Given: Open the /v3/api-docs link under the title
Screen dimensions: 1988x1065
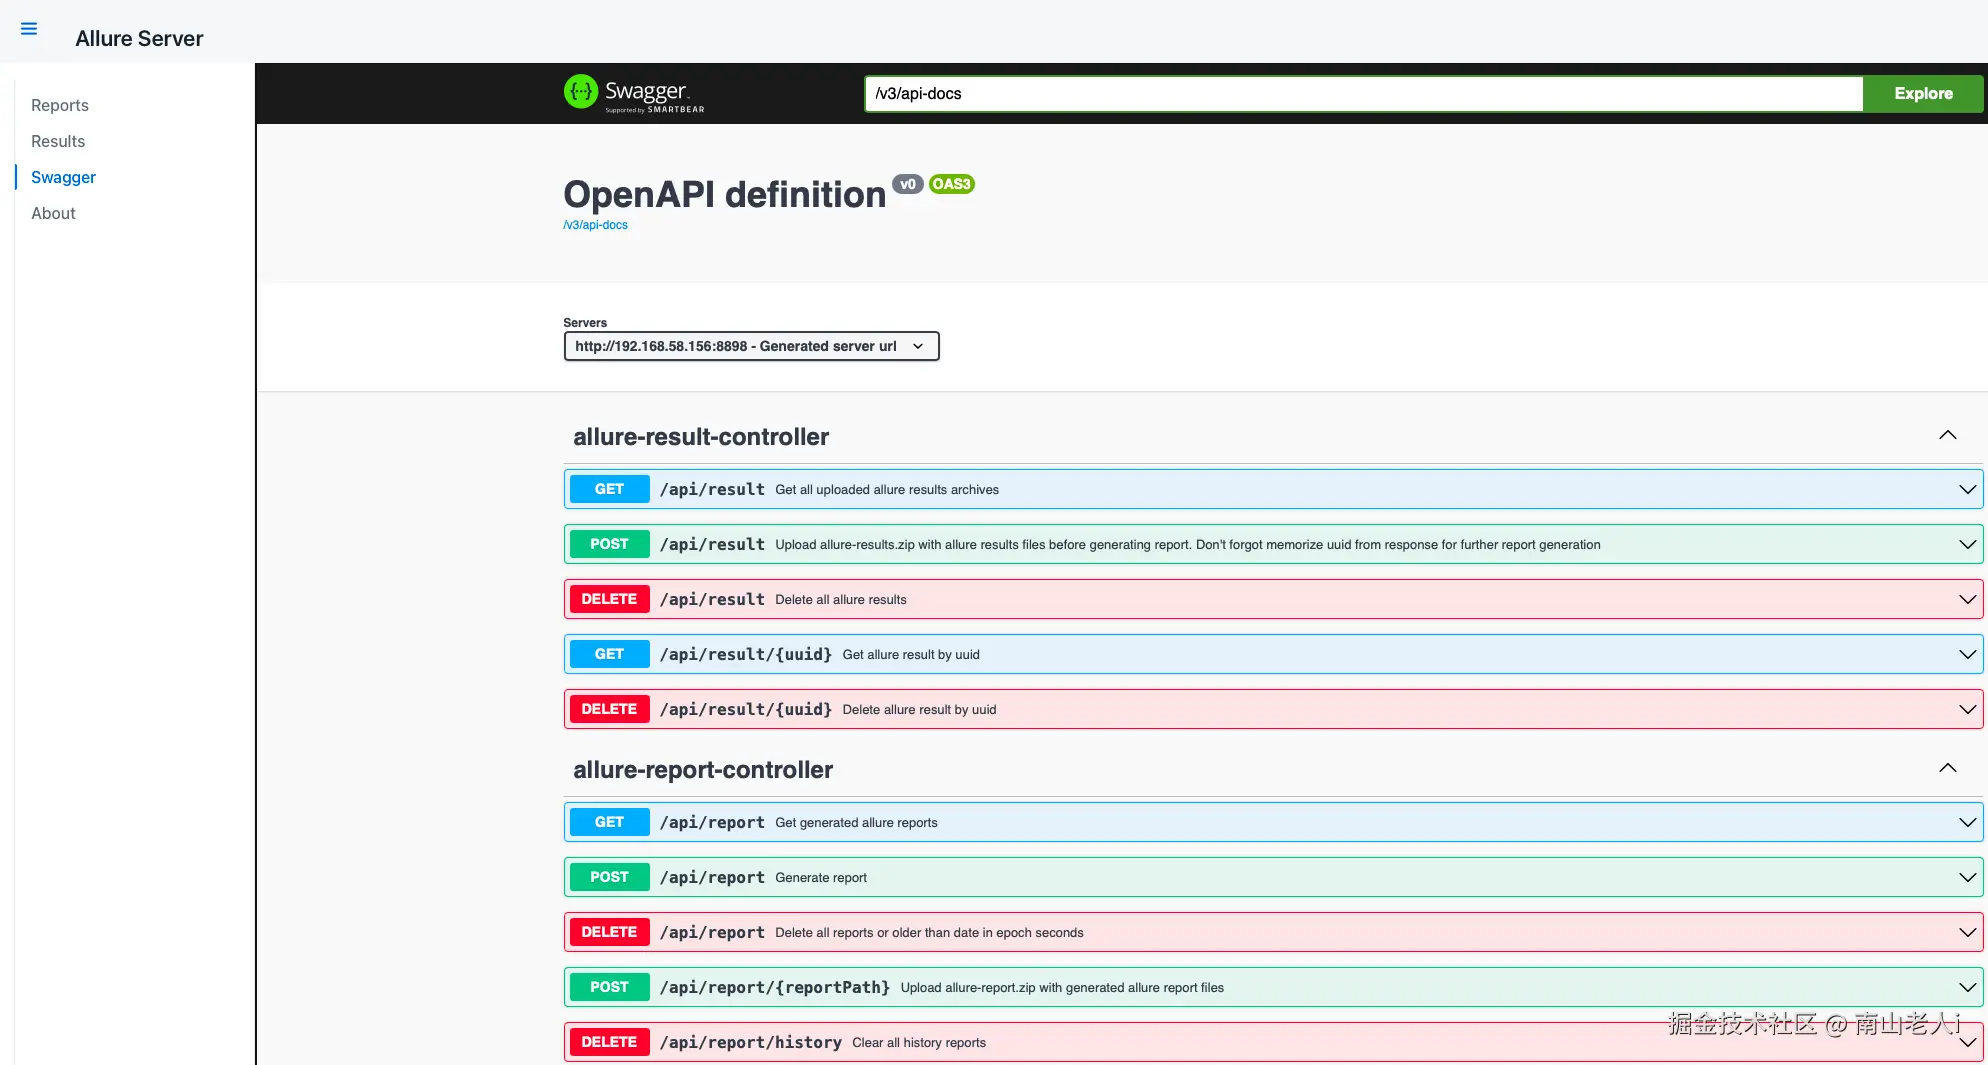Looking at the screenshot, I should 596,225.
